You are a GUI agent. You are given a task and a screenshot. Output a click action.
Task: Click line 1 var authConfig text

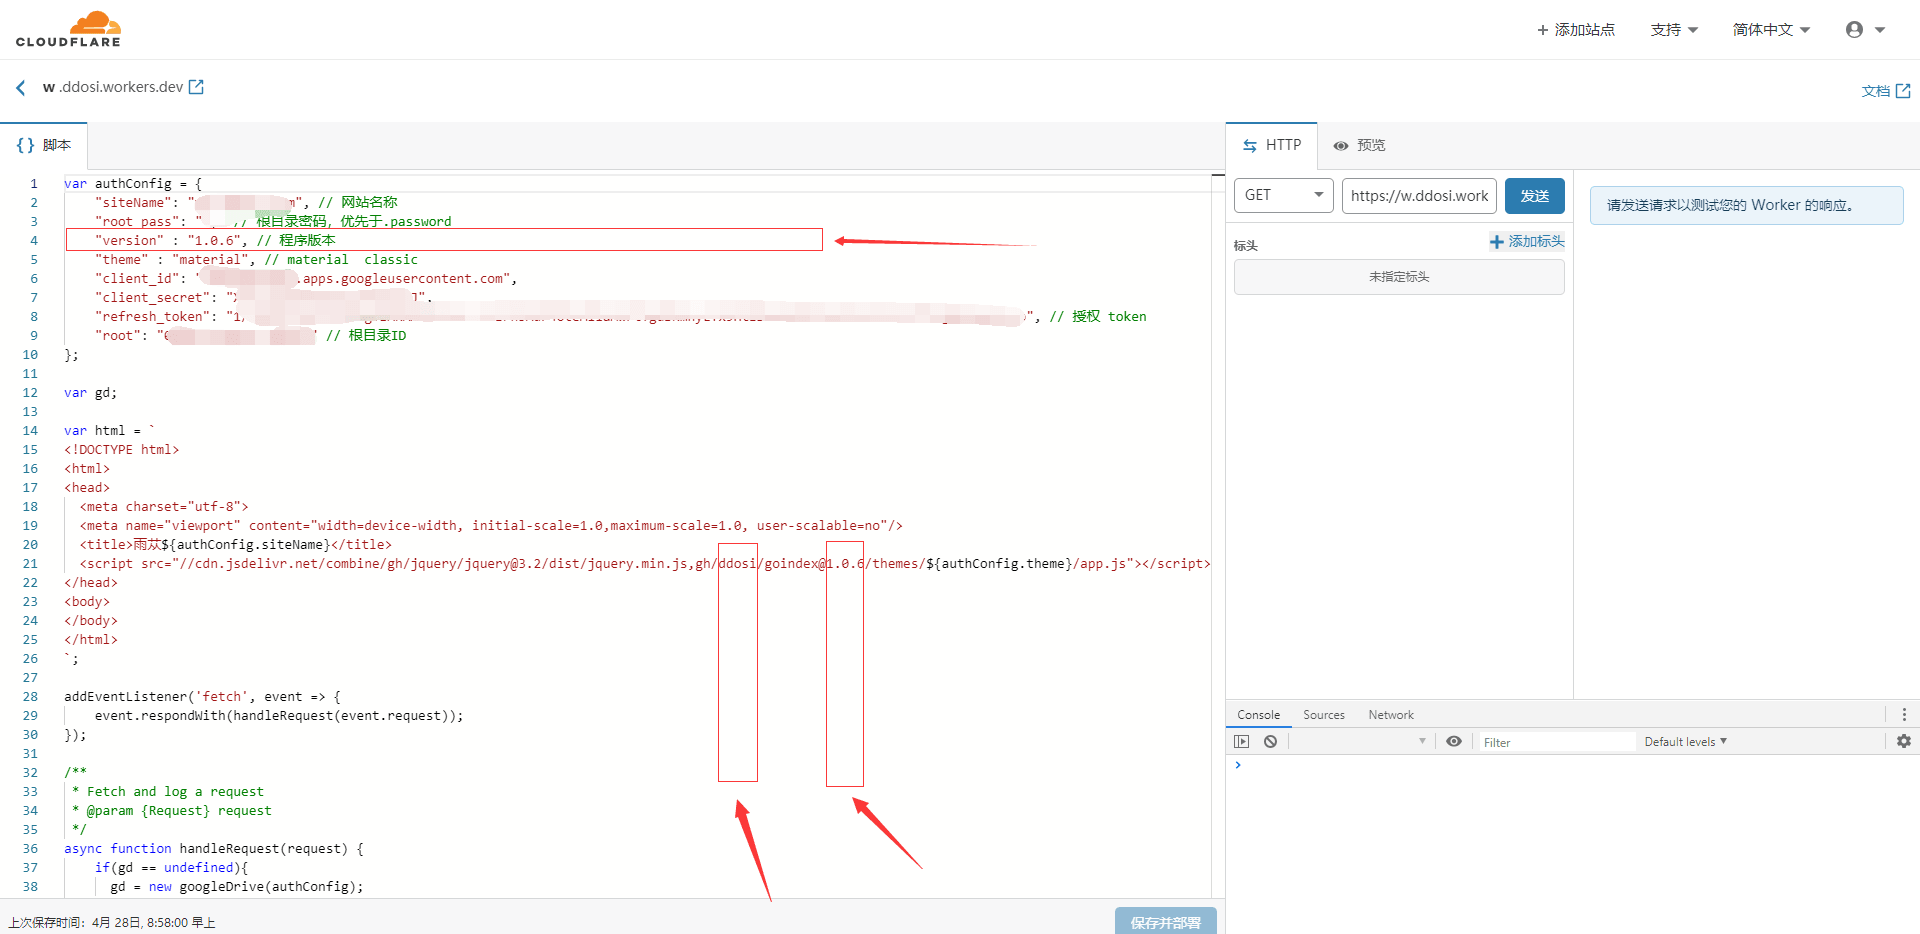[133, 184]
